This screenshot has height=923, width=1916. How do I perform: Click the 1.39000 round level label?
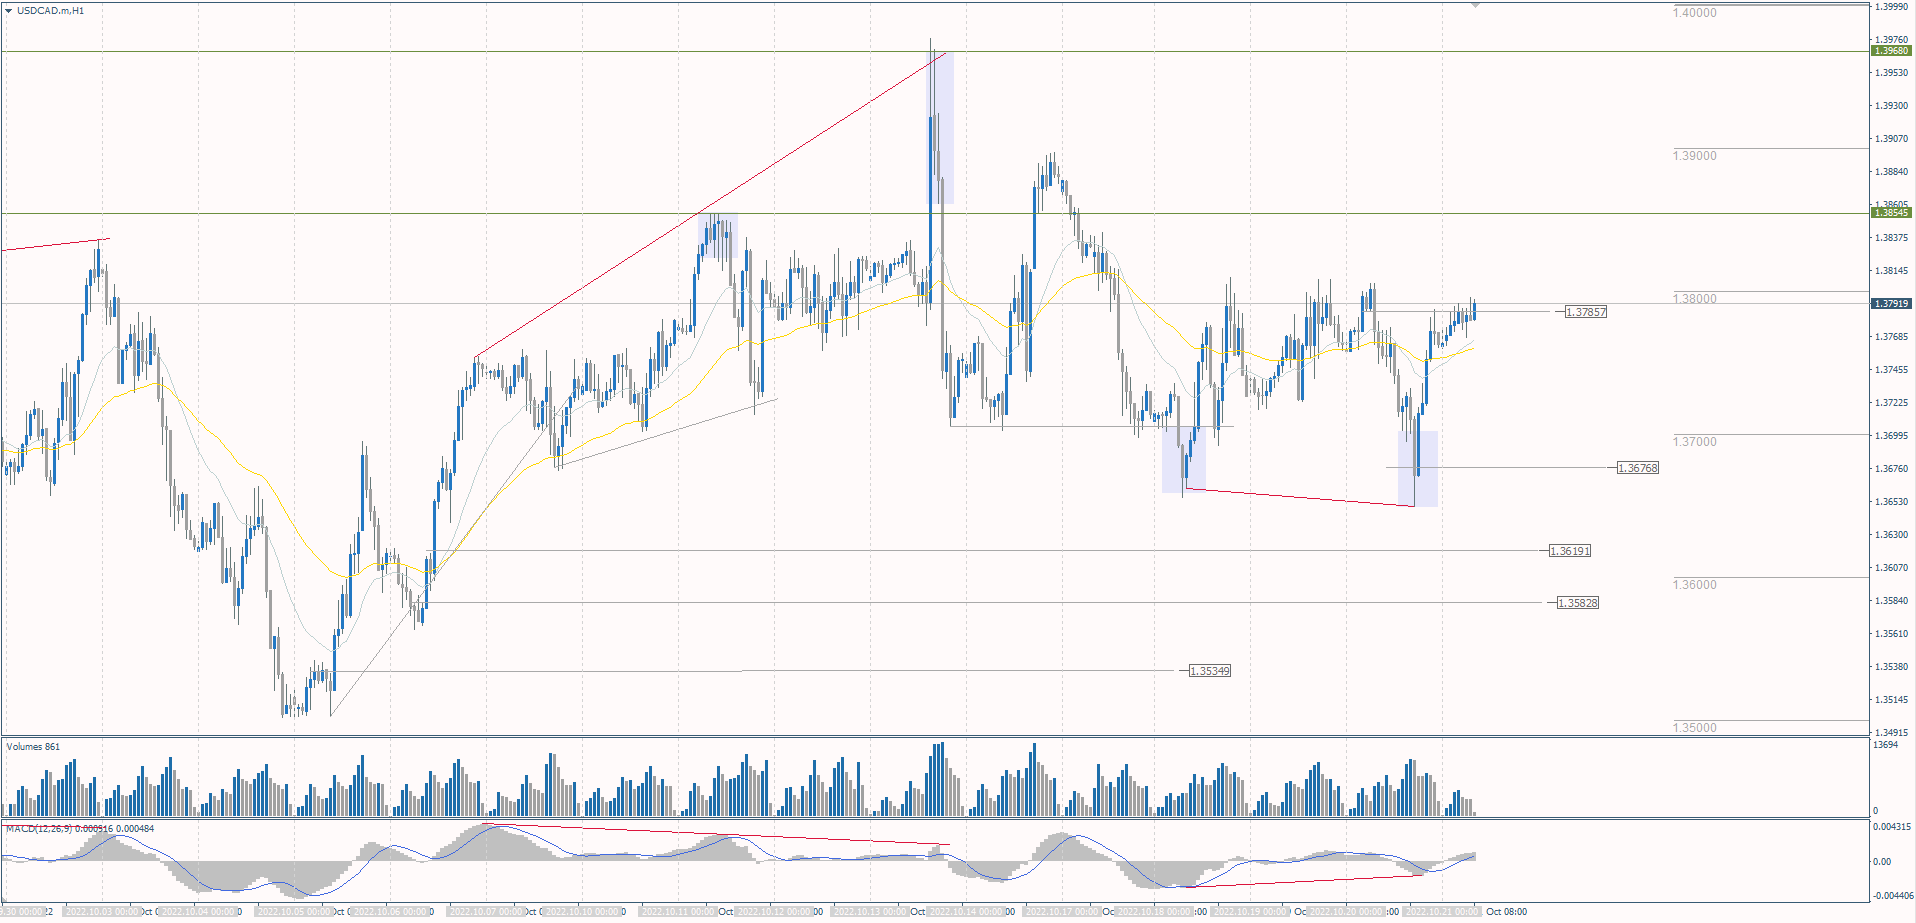1695,156
